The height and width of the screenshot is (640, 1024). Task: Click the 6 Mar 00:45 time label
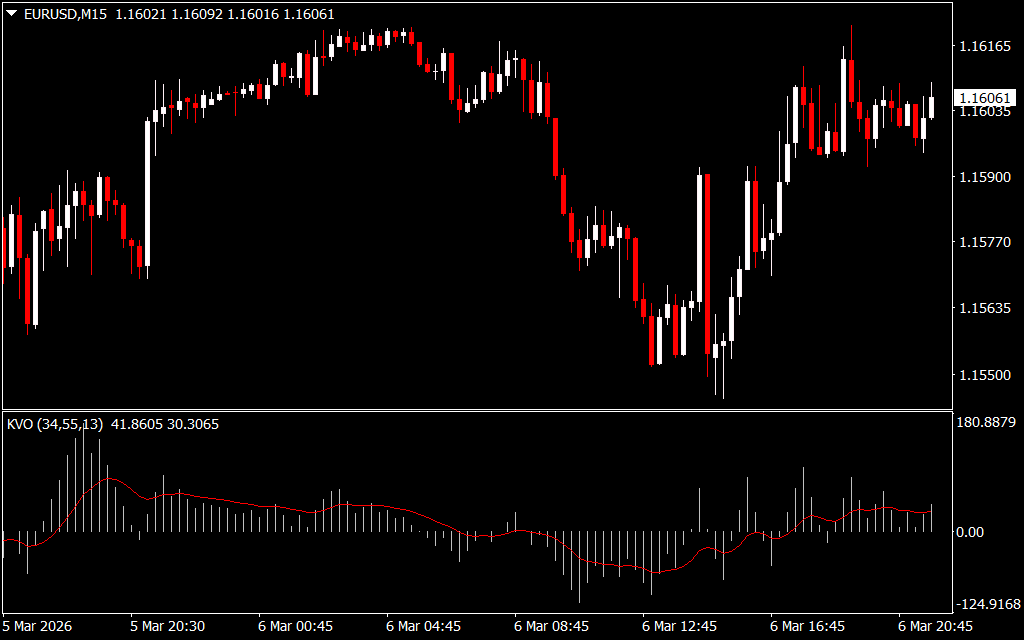click(295, 626)
